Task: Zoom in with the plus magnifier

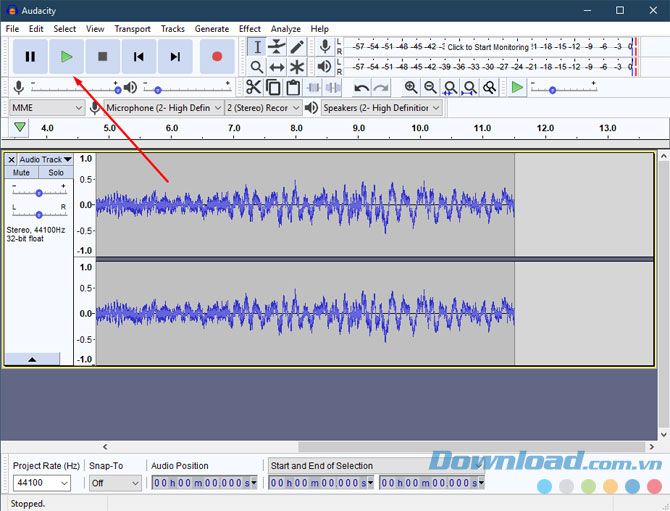Action: tap(411, 88)
